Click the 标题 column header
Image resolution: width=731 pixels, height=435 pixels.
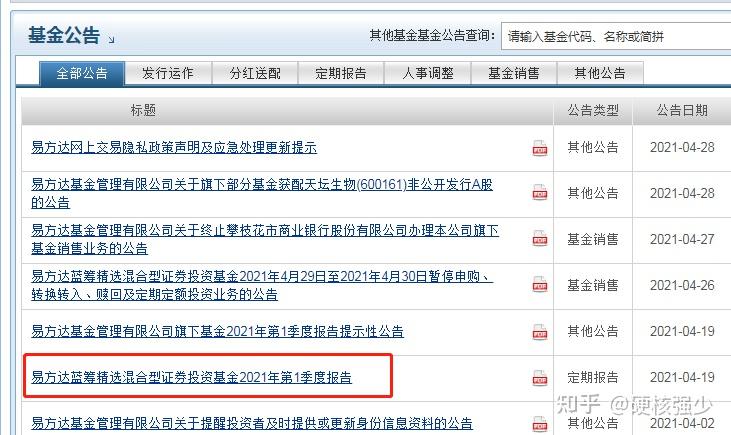[x=143, y=110]
